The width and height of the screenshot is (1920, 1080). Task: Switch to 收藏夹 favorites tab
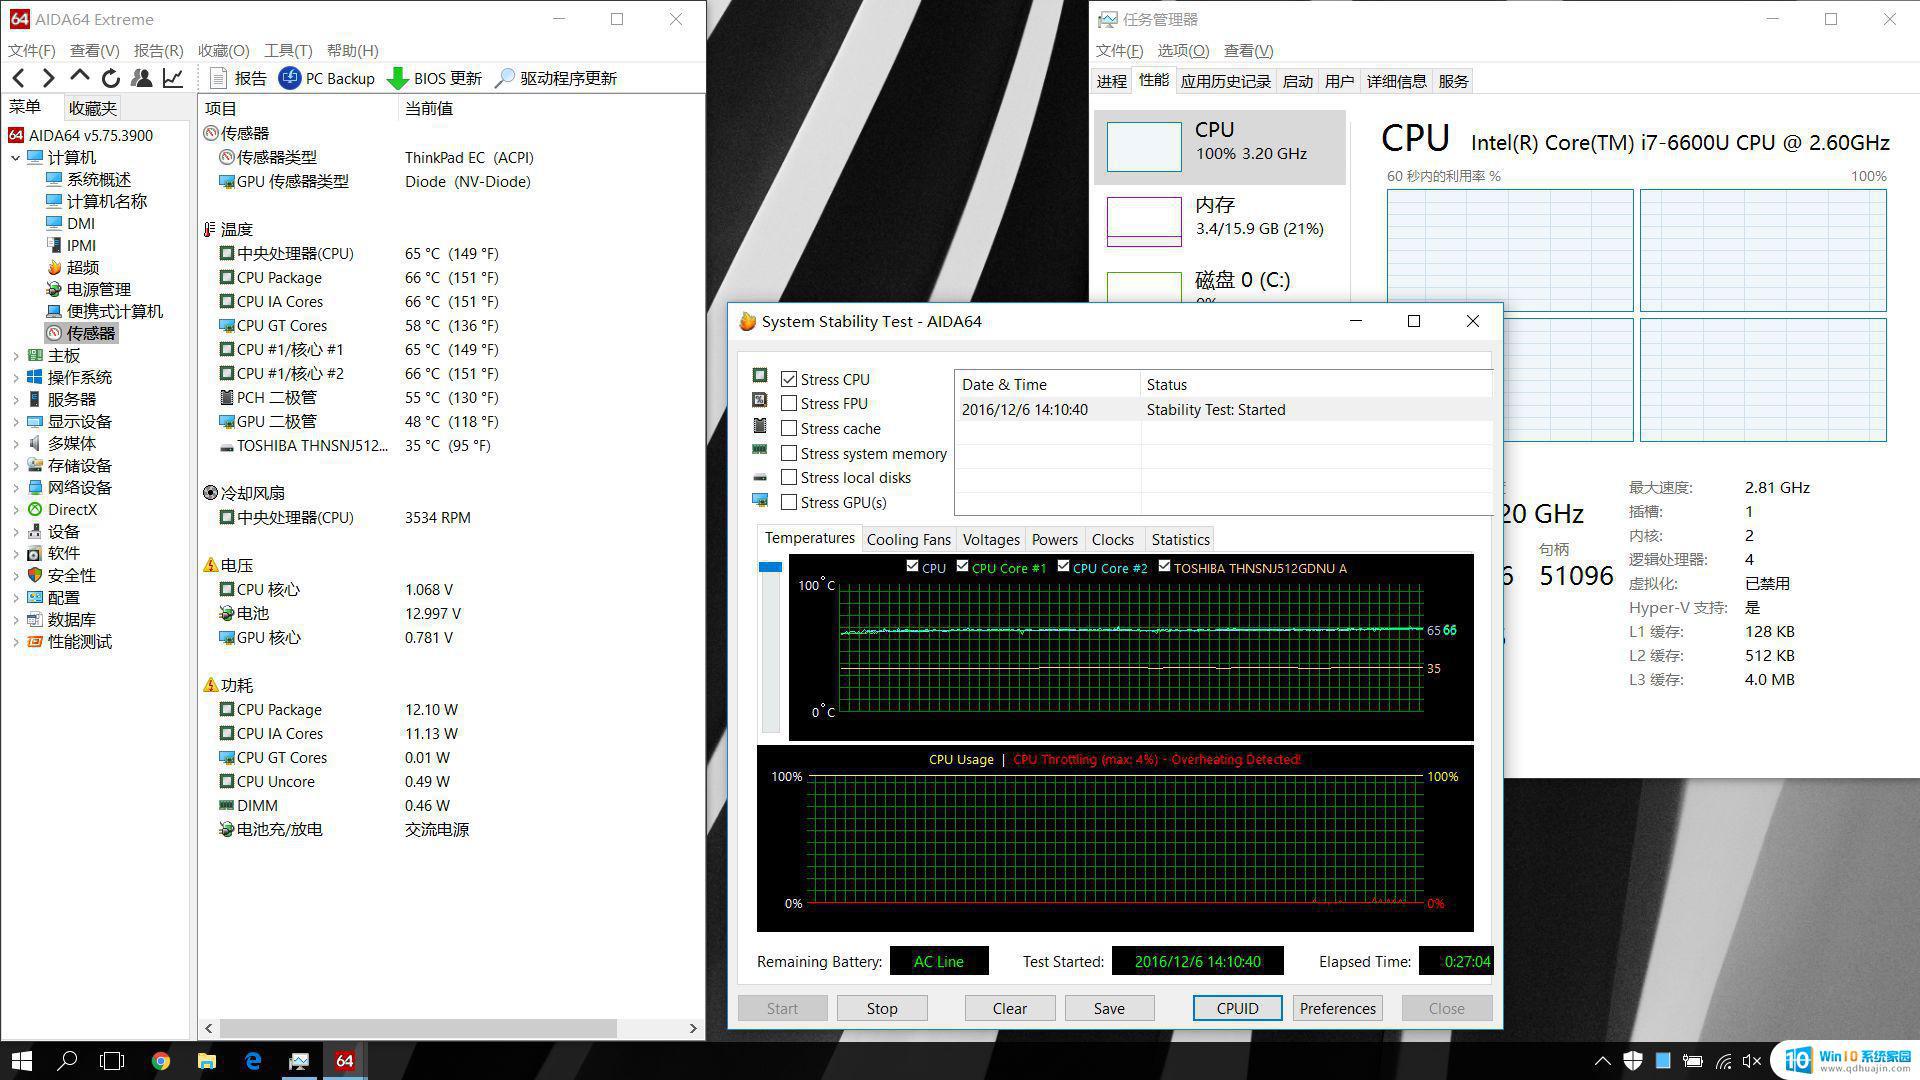(x=93, y=108)
